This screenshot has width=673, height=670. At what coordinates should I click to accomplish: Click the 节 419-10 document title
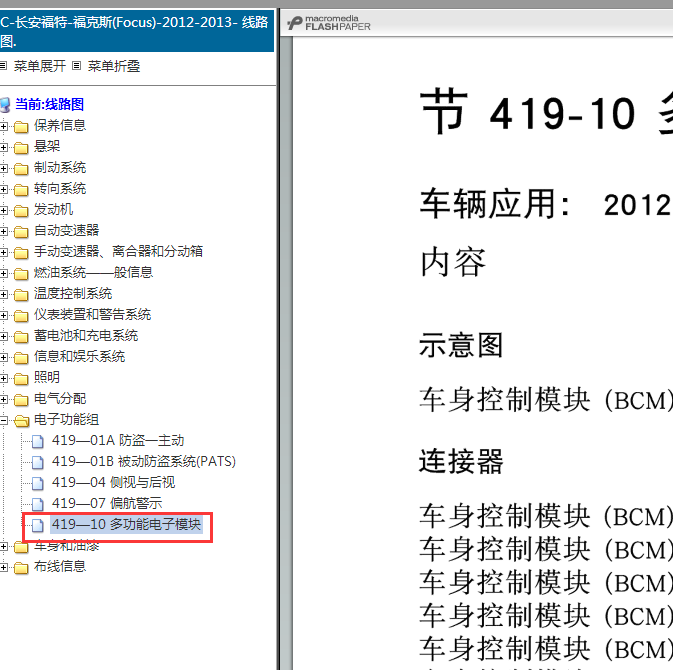[x=546, y=112]
